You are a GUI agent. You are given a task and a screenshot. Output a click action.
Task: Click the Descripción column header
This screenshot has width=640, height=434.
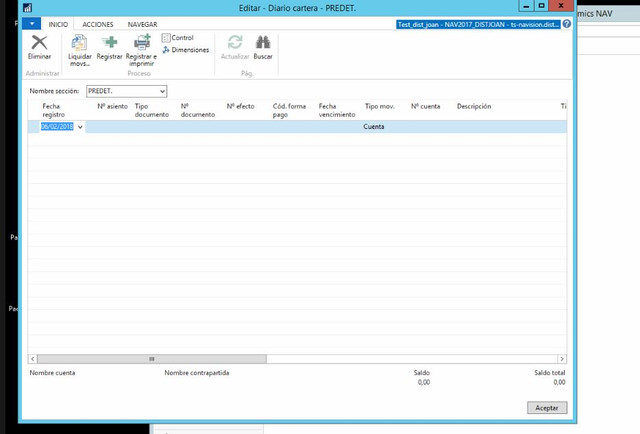pyautogui.click(x=474, y=107)
